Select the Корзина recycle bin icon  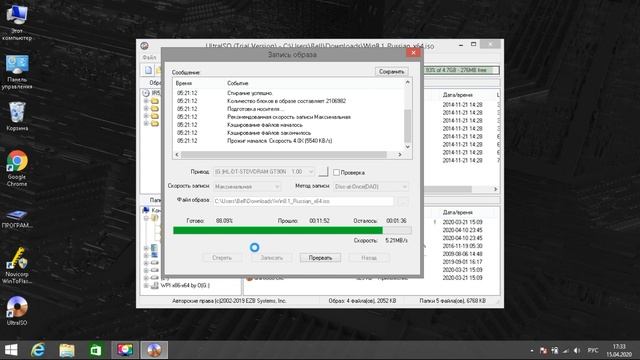(x=17, y=116)
